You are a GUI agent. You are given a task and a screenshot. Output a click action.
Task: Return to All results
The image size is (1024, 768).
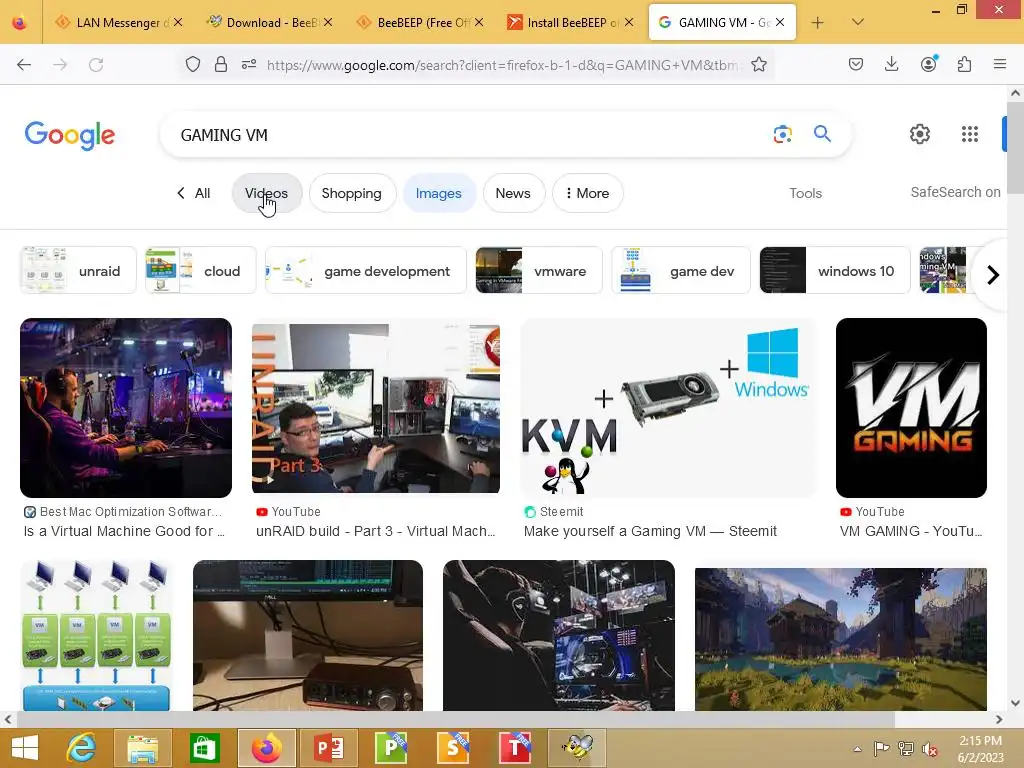194,193
